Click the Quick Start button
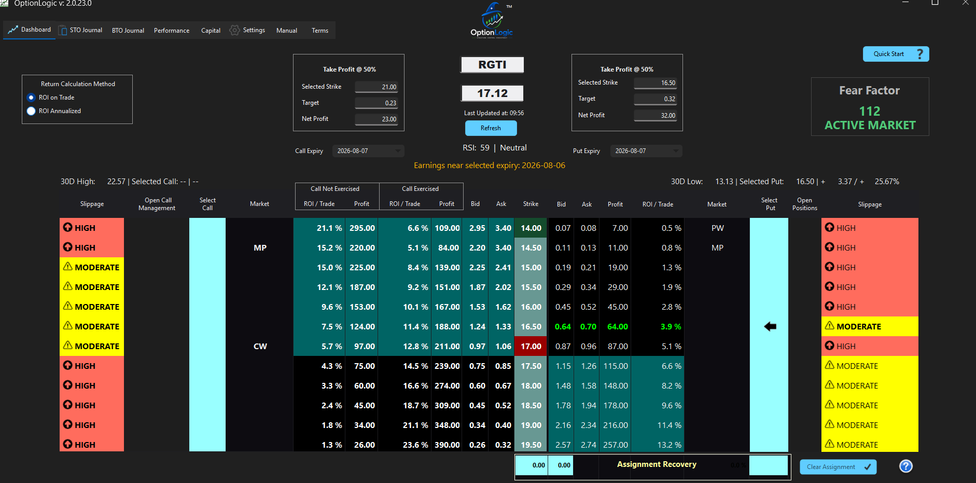This screenshot has height=483, width=976. 896,54
